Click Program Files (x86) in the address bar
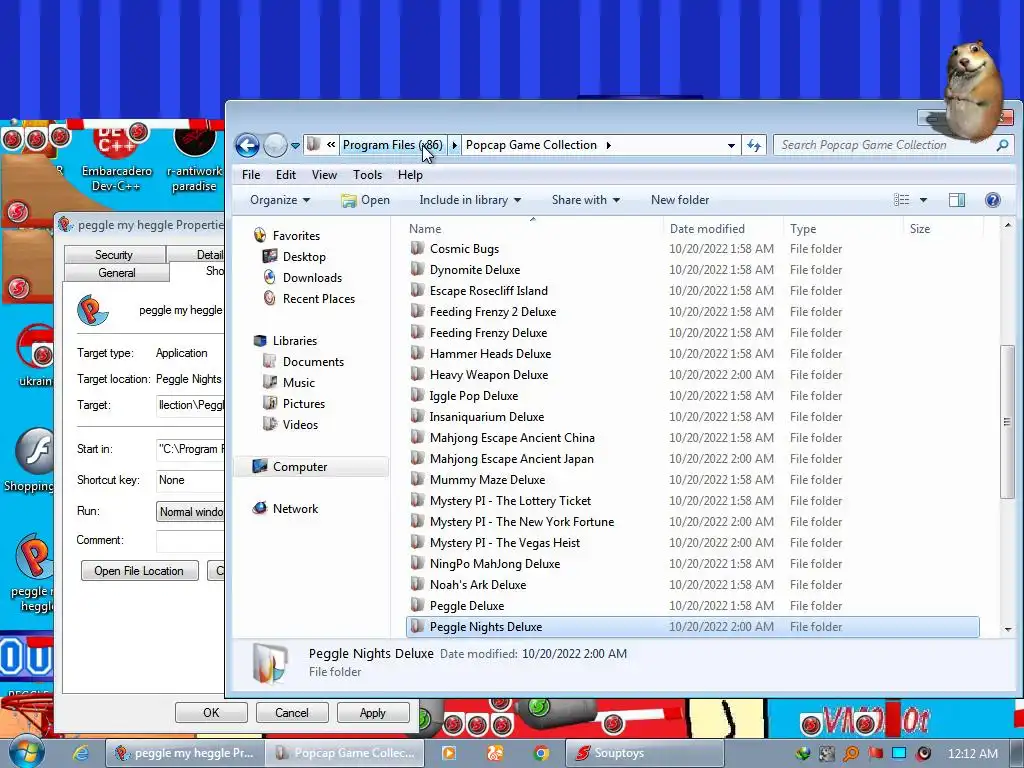Screen dimensions: 1024x768 392,145
